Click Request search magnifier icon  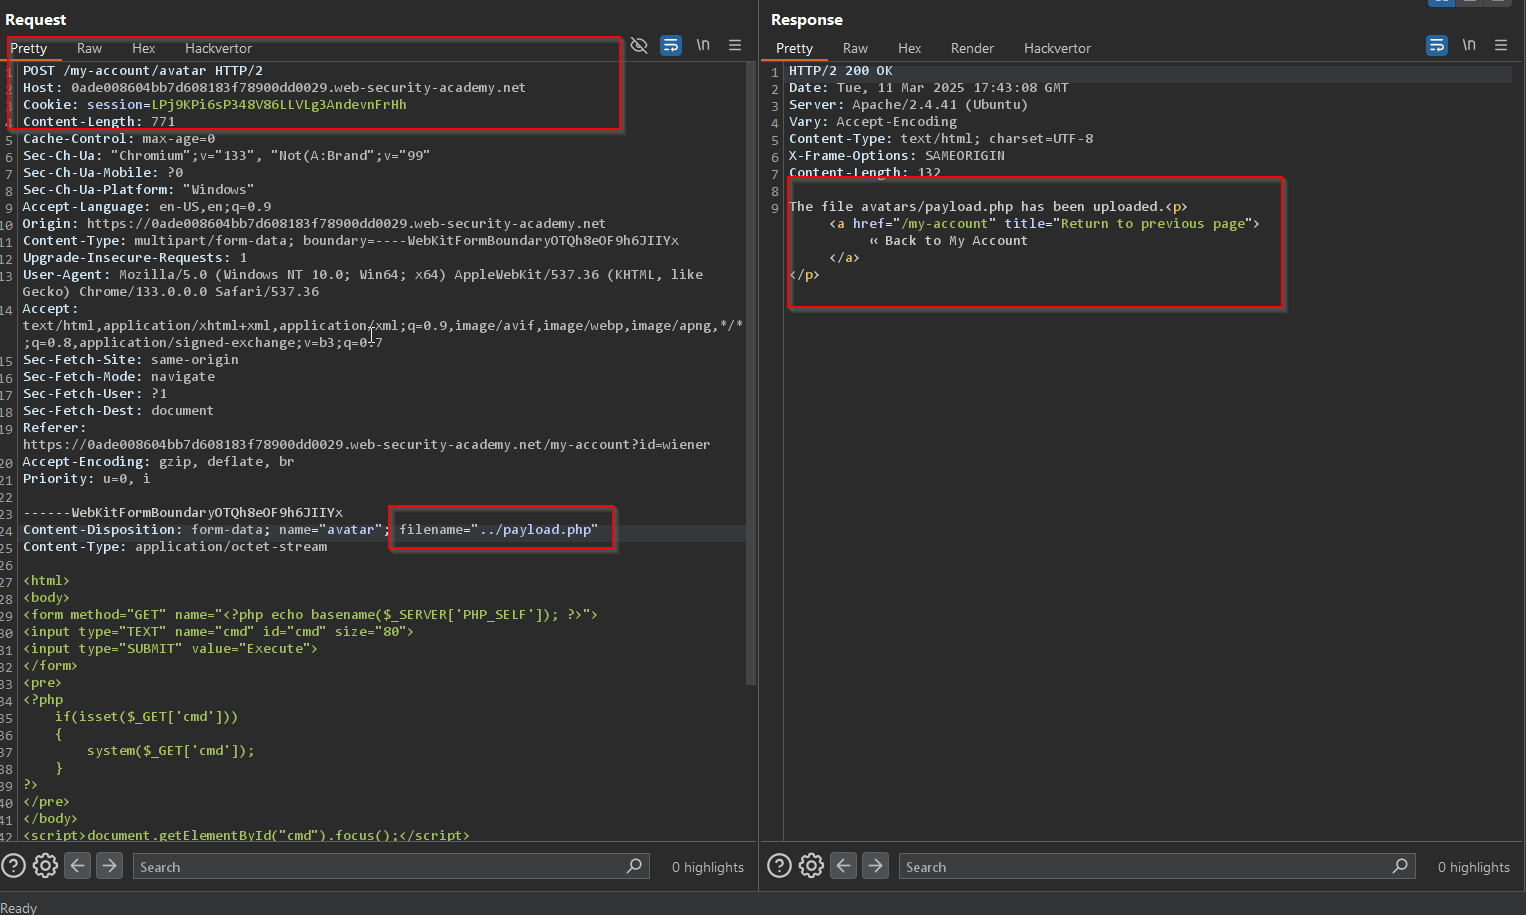coord(634,866)
